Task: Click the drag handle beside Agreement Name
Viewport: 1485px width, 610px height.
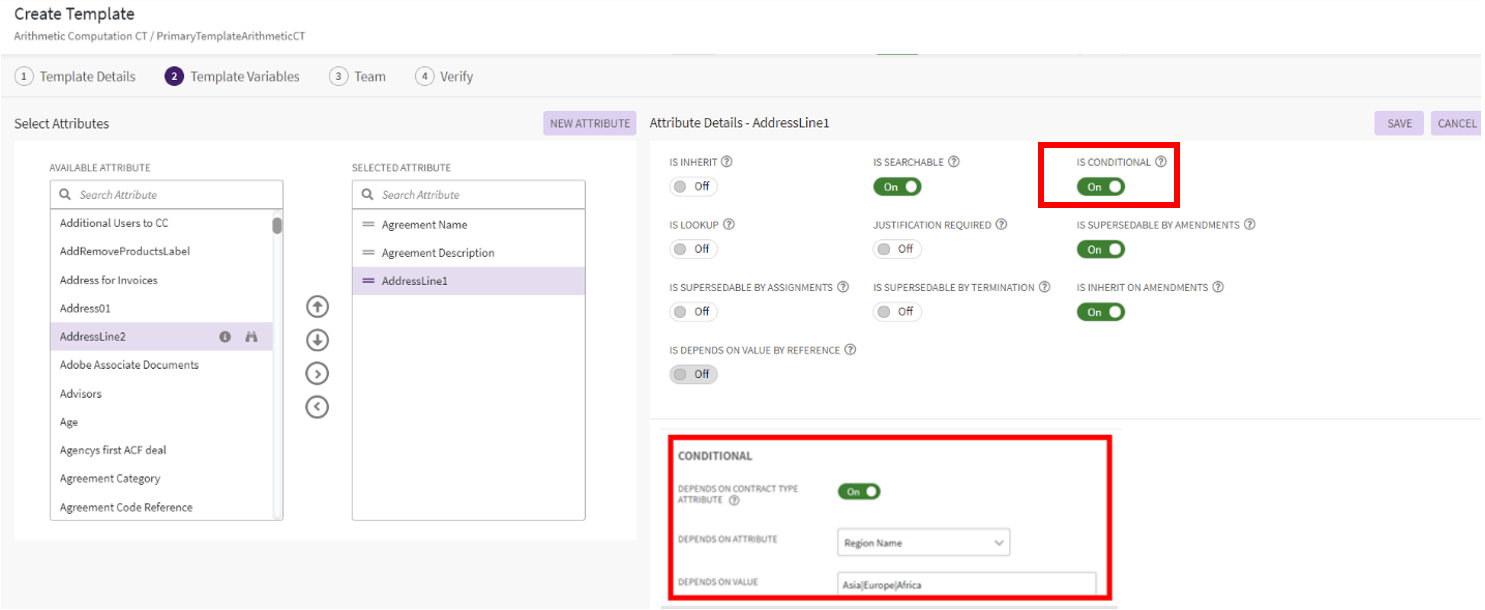Action: 368,225
